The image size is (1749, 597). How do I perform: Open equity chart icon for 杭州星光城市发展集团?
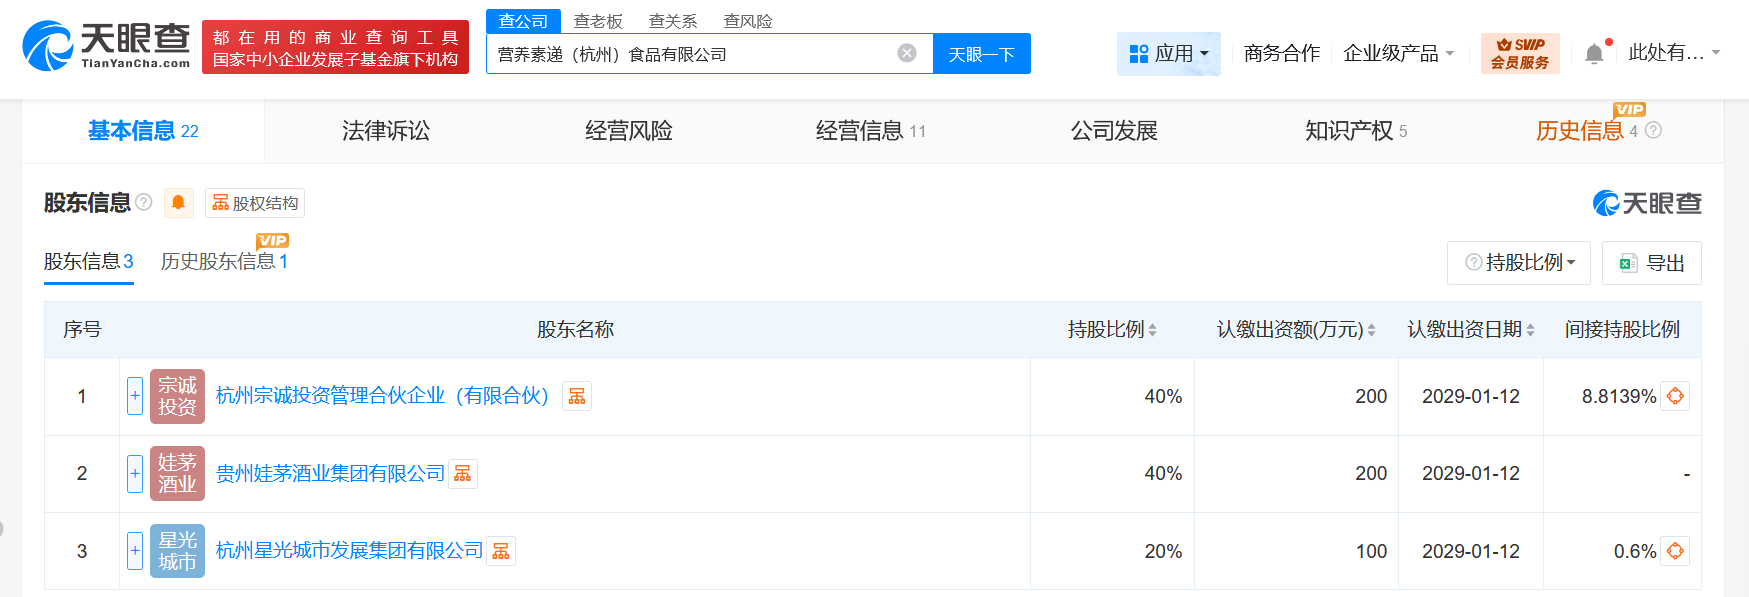point(501,551)
